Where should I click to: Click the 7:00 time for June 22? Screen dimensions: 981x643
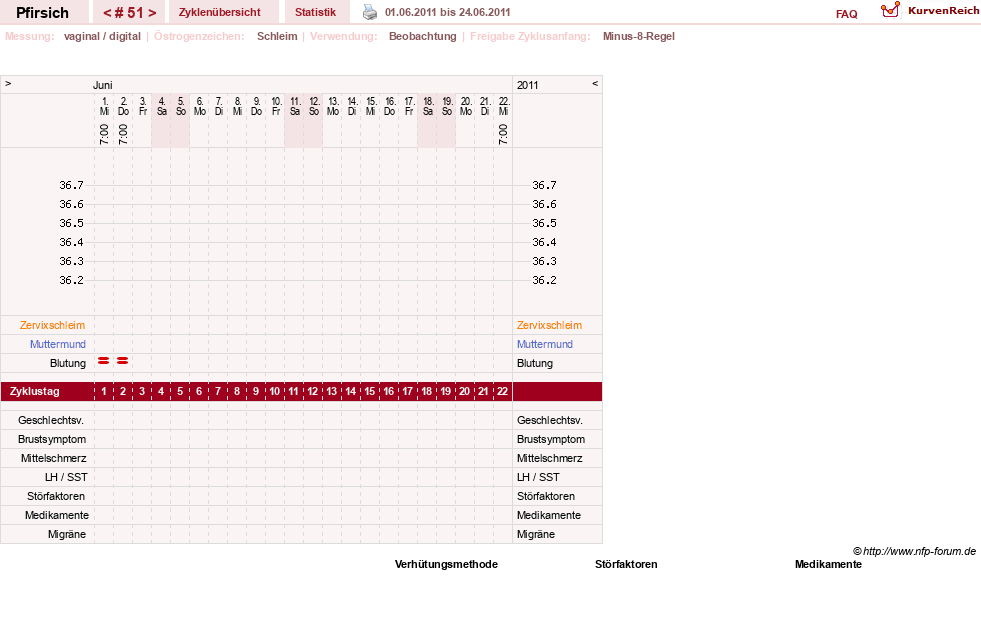(504, 134)
